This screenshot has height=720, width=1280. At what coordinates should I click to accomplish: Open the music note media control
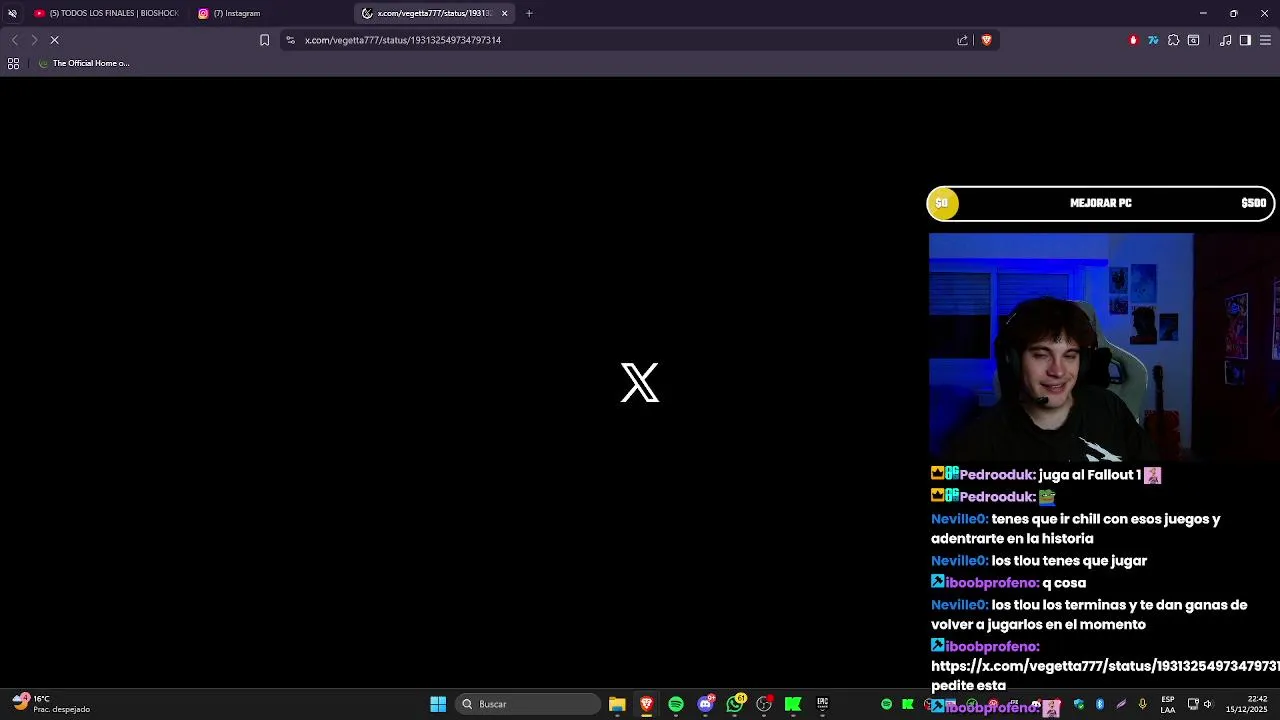coord(1225,40)
